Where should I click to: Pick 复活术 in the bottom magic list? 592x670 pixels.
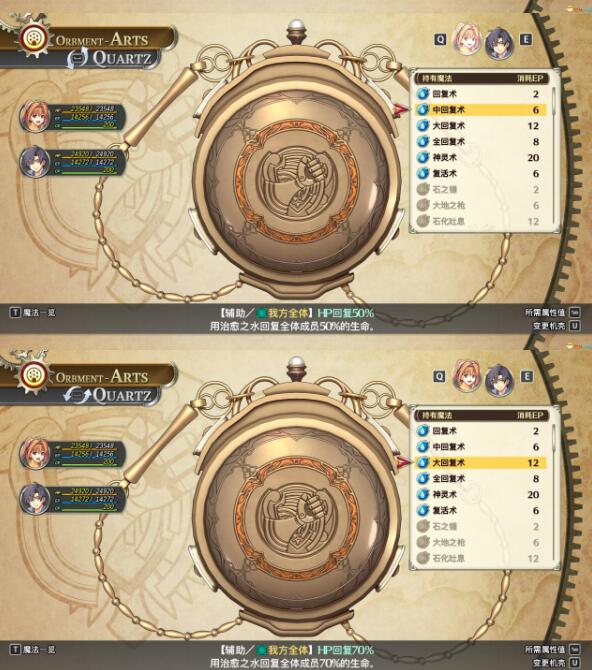[x=480, y=510]
